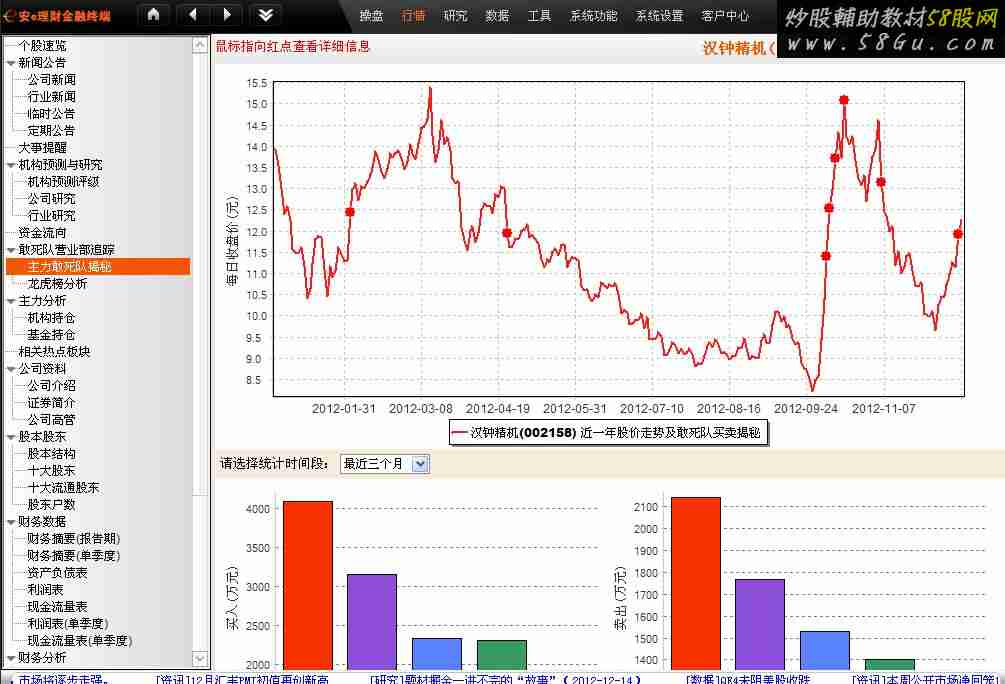This screenshot has height=684, width=1005.
Task: Open 行业新闻 in sidebar tree
Action: 51,97
